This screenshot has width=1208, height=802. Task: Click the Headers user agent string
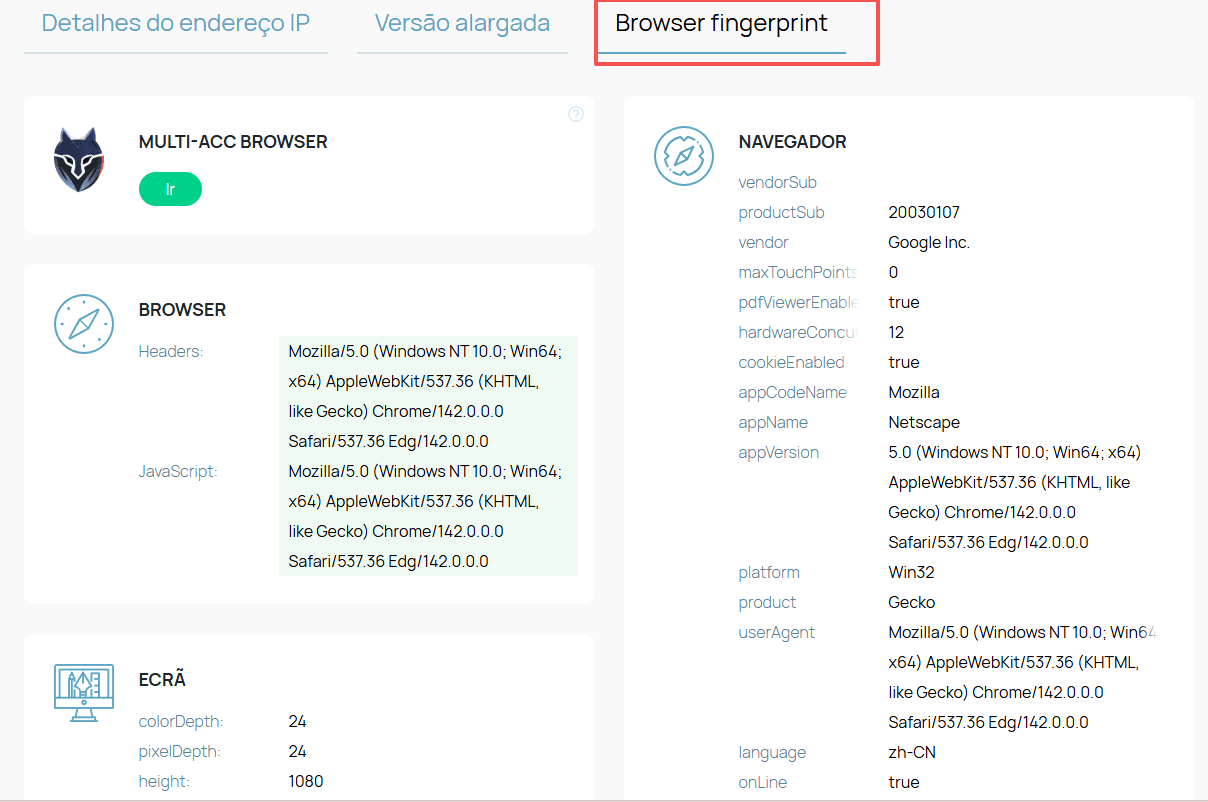(428, 396)
